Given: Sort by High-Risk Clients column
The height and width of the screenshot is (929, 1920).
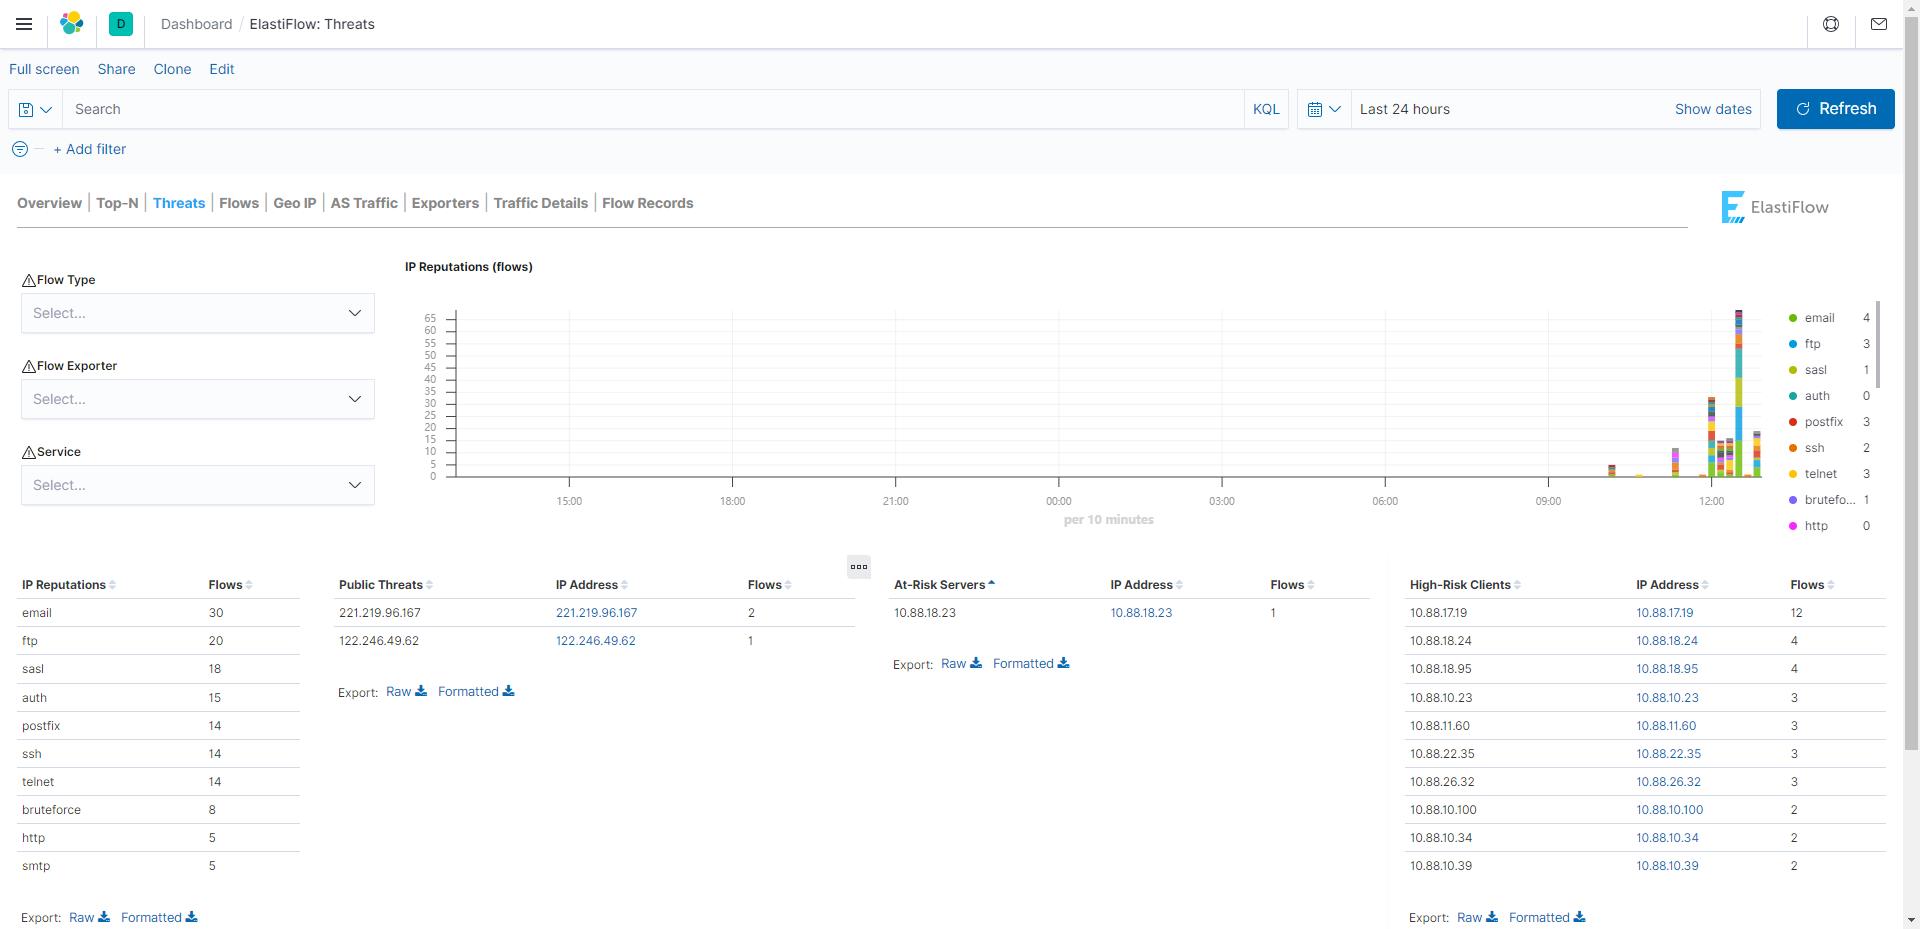Looking at the screenshot, I should coord(1465,585).
